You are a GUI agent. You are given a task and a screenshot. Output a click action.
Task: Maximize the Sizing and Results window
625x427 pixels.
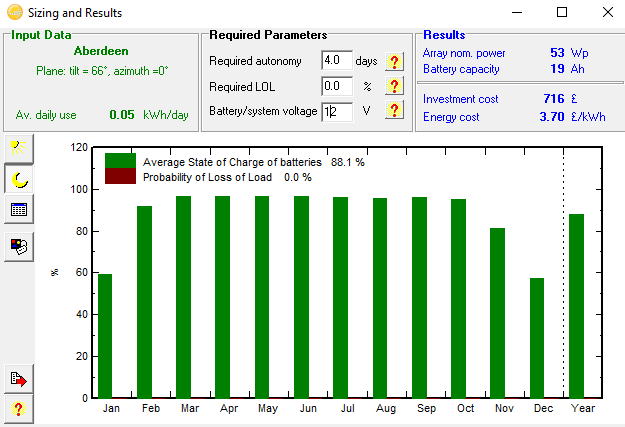coord(562,13)
